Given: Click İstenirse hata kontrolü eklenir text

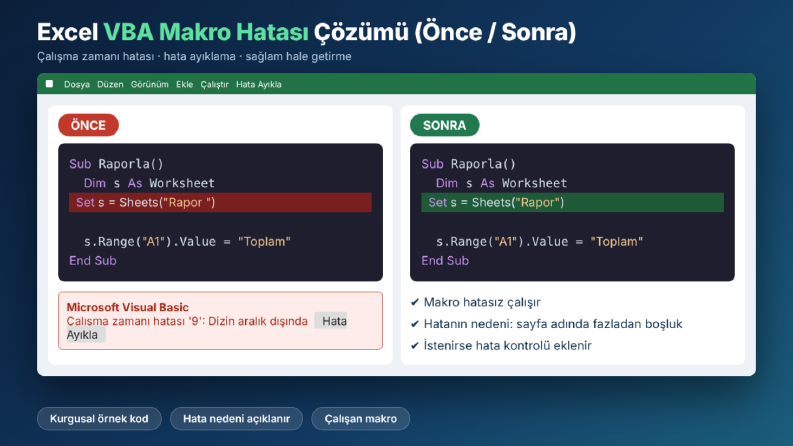Looking at the screenshot, I should [507, 346].
